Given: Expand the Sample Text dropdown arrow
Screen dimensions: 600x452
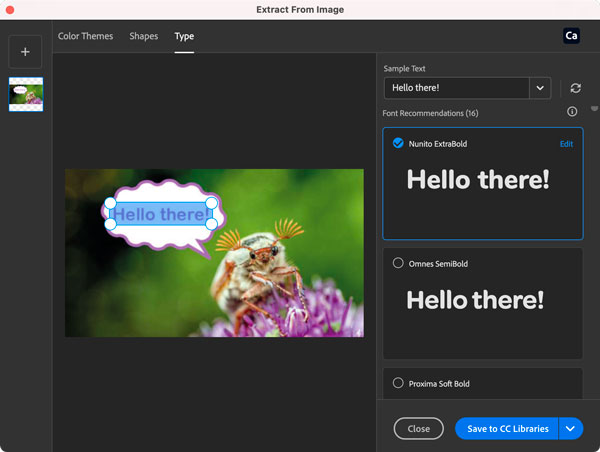Looking at the screenshot, I should pyautogui.click(x=540, y=88).
